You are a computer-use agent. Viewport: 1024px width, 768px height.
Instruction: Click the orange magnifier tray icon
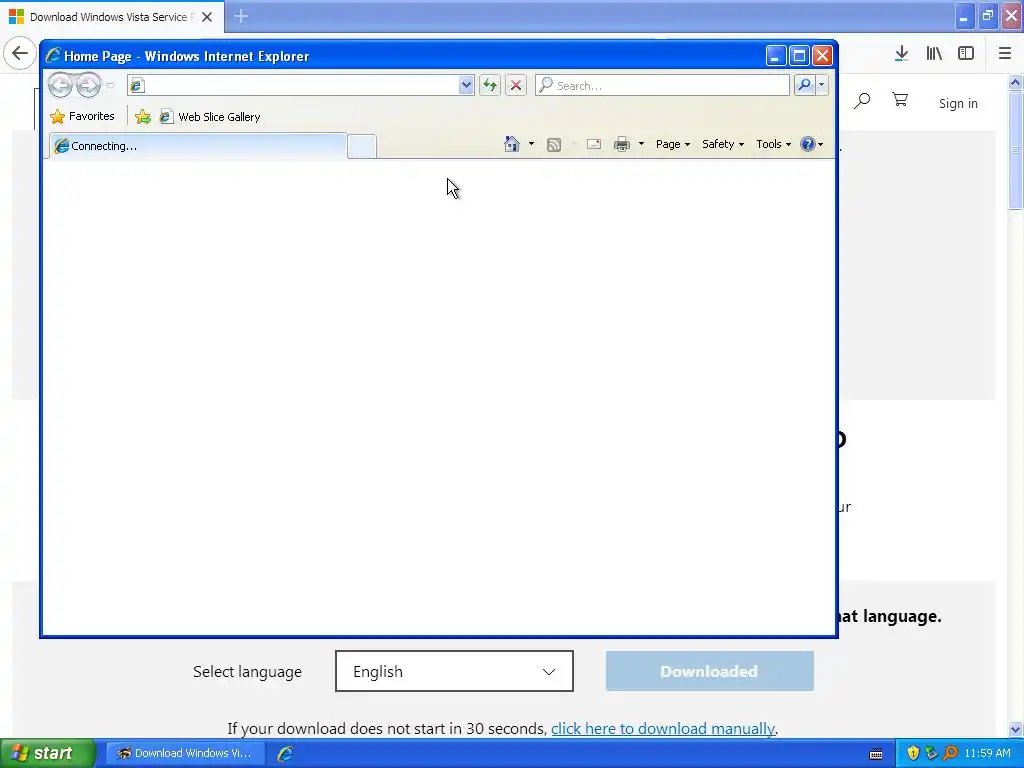(x=950, y=753)
